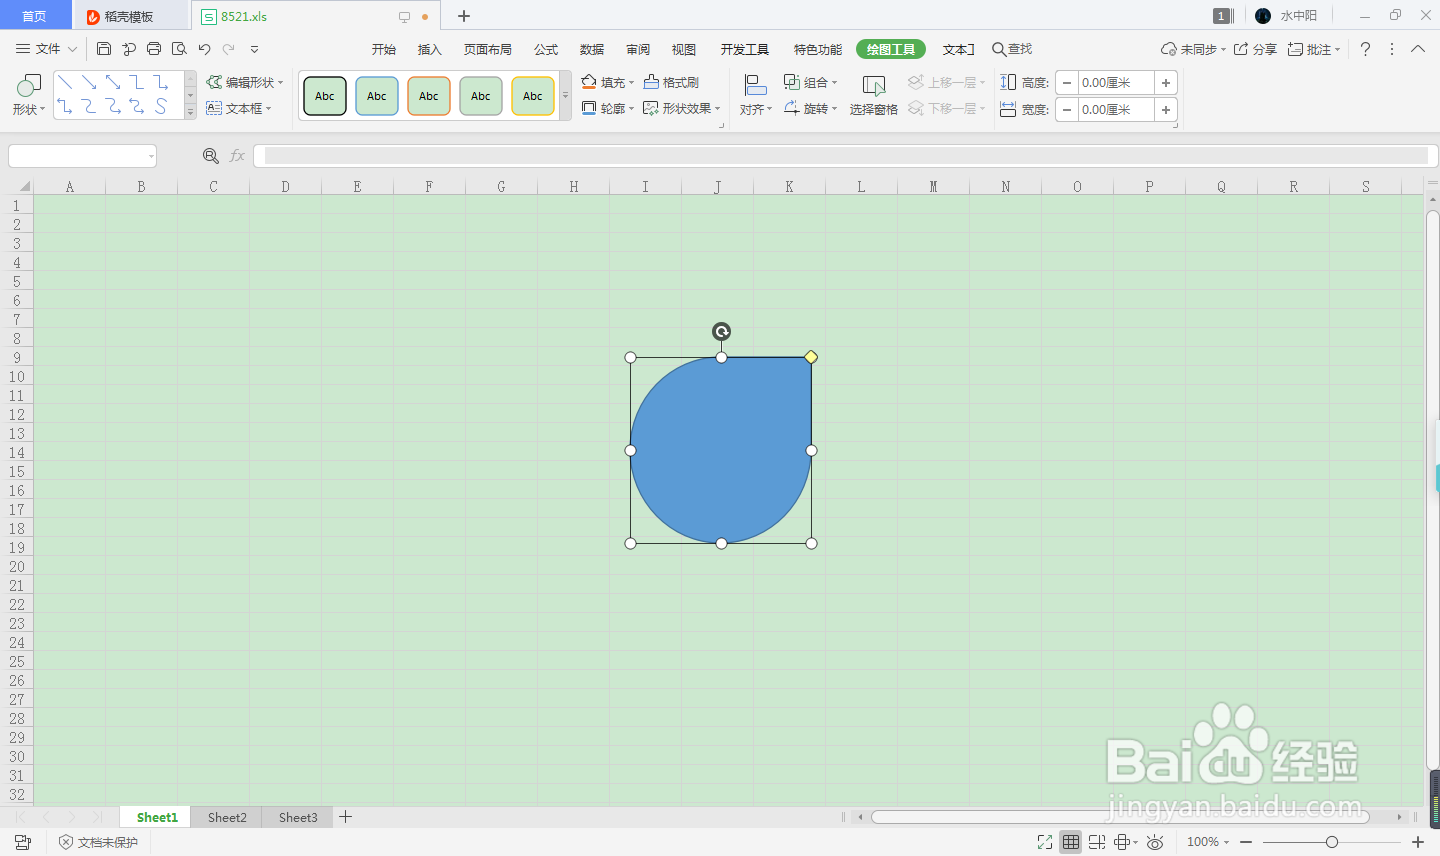
Task: Click the 高度 height input field
Action: 1116,83
